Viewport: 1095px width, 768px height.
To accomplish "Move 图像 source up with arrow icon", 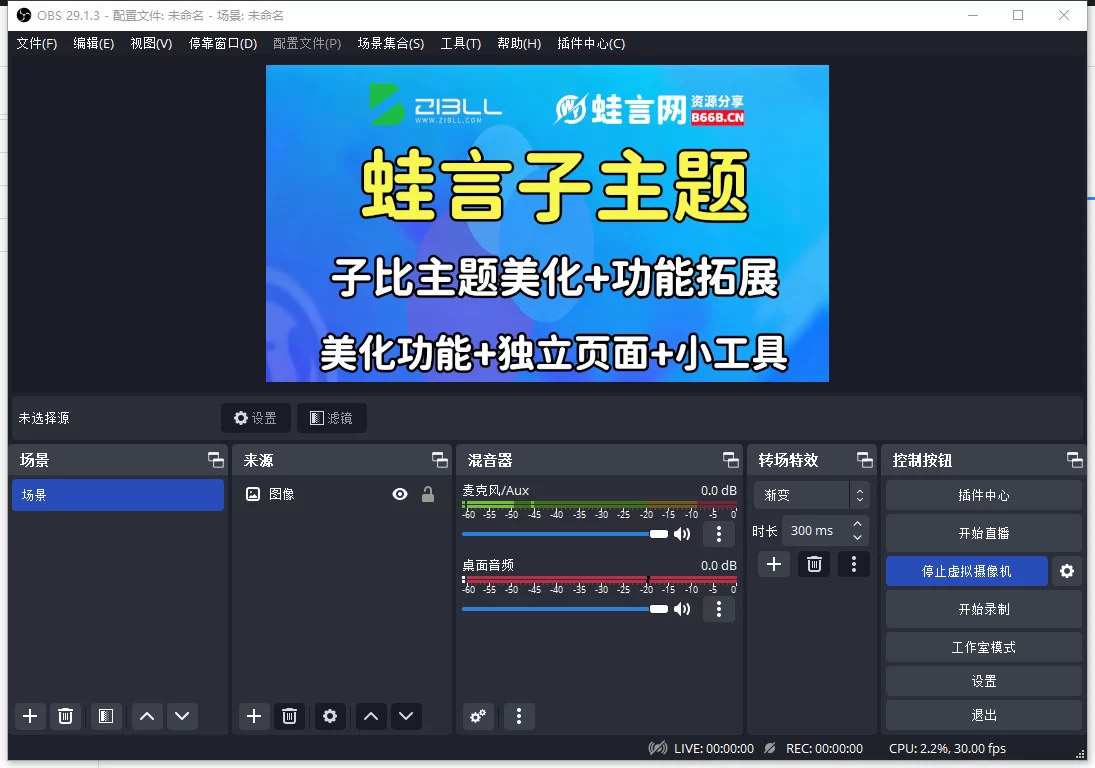I will point(370,716).
